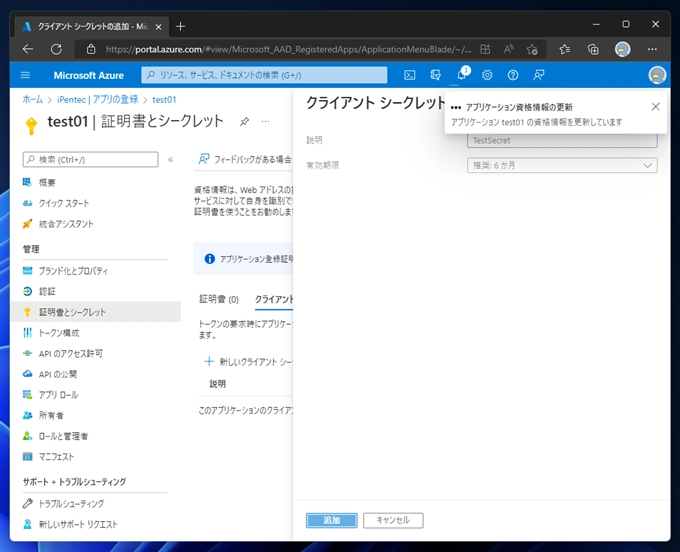Open the more options ellipsis beside title
Image resolution: width=680 pixels, height=552 pixels.
pyautogui.click(x=265, y=121)
